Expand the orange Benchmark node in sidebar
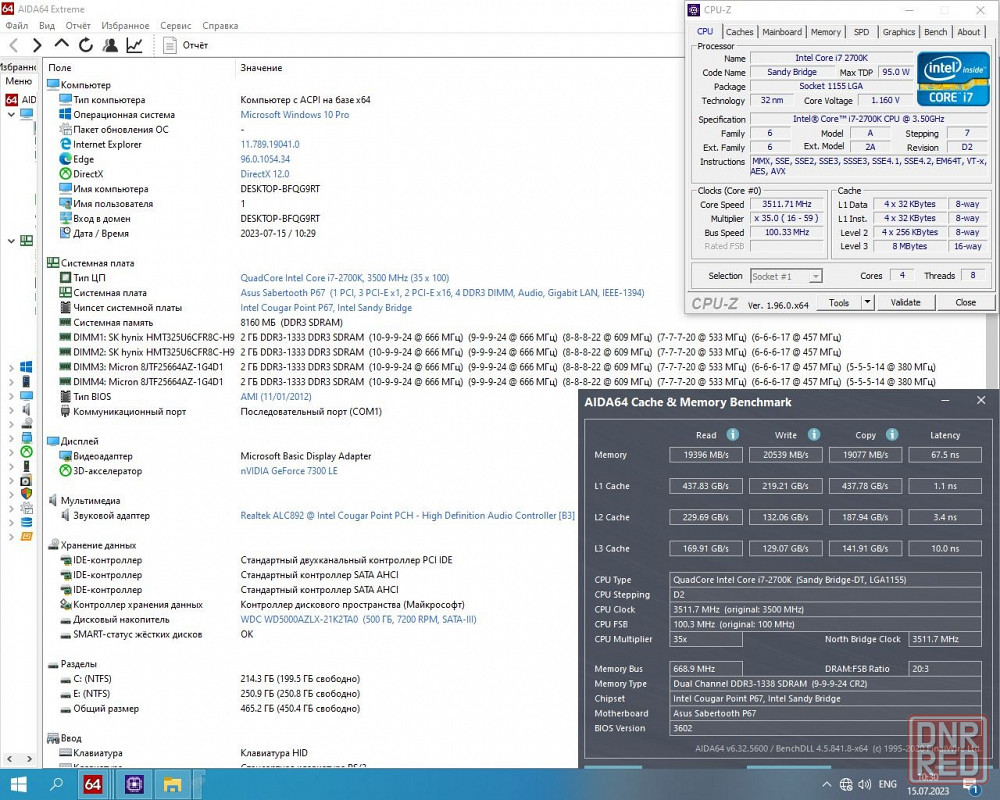 coord(11,537)
